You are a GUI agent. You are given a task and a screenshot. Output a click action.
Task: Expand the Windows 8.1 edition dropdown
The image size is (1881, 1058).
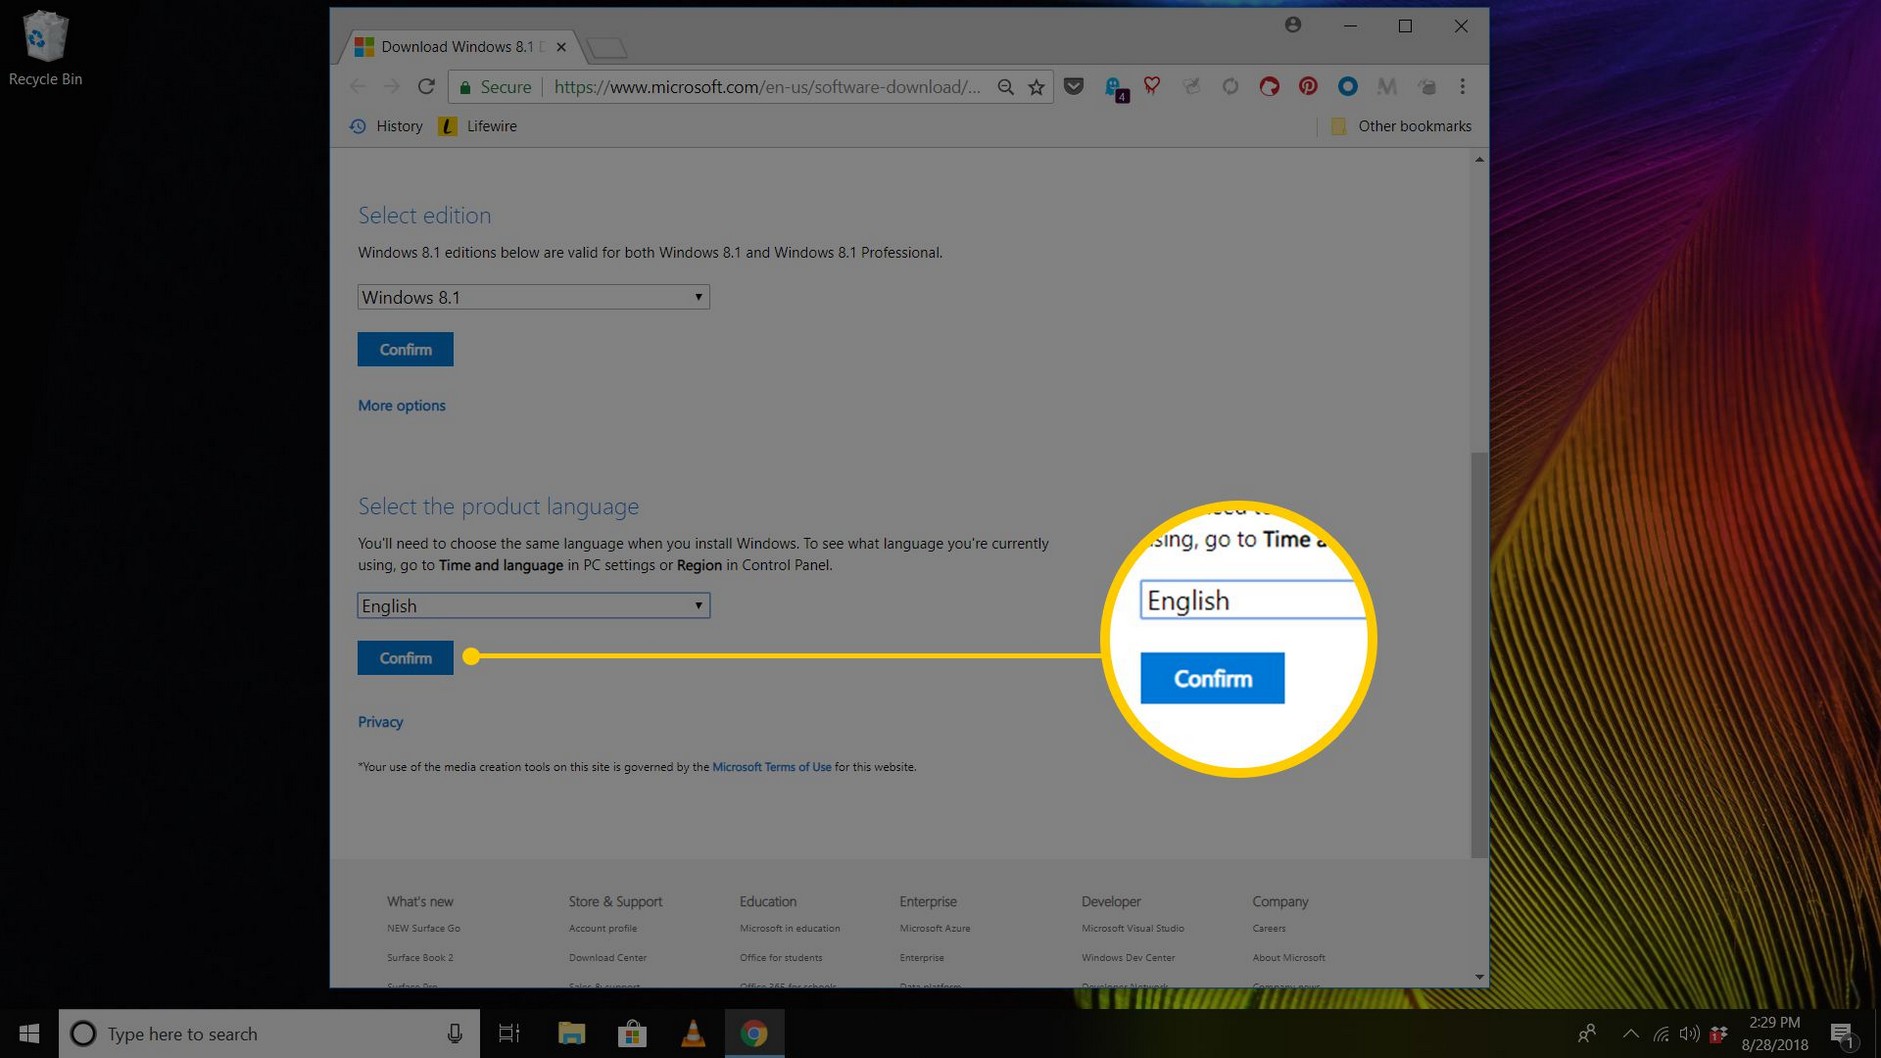click(x=533, y=297)
